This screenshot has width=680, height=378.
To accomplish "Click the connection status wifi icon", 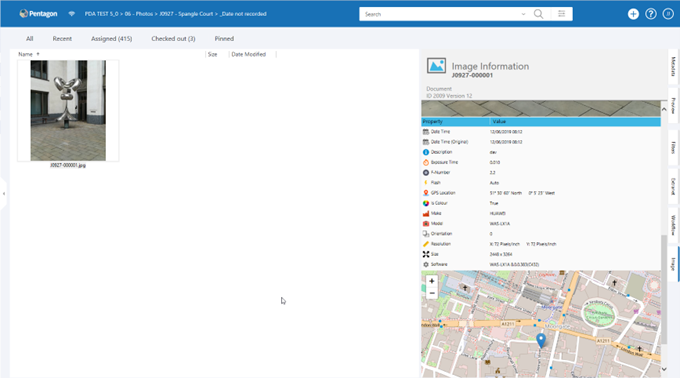I will (x=72, y=14).
